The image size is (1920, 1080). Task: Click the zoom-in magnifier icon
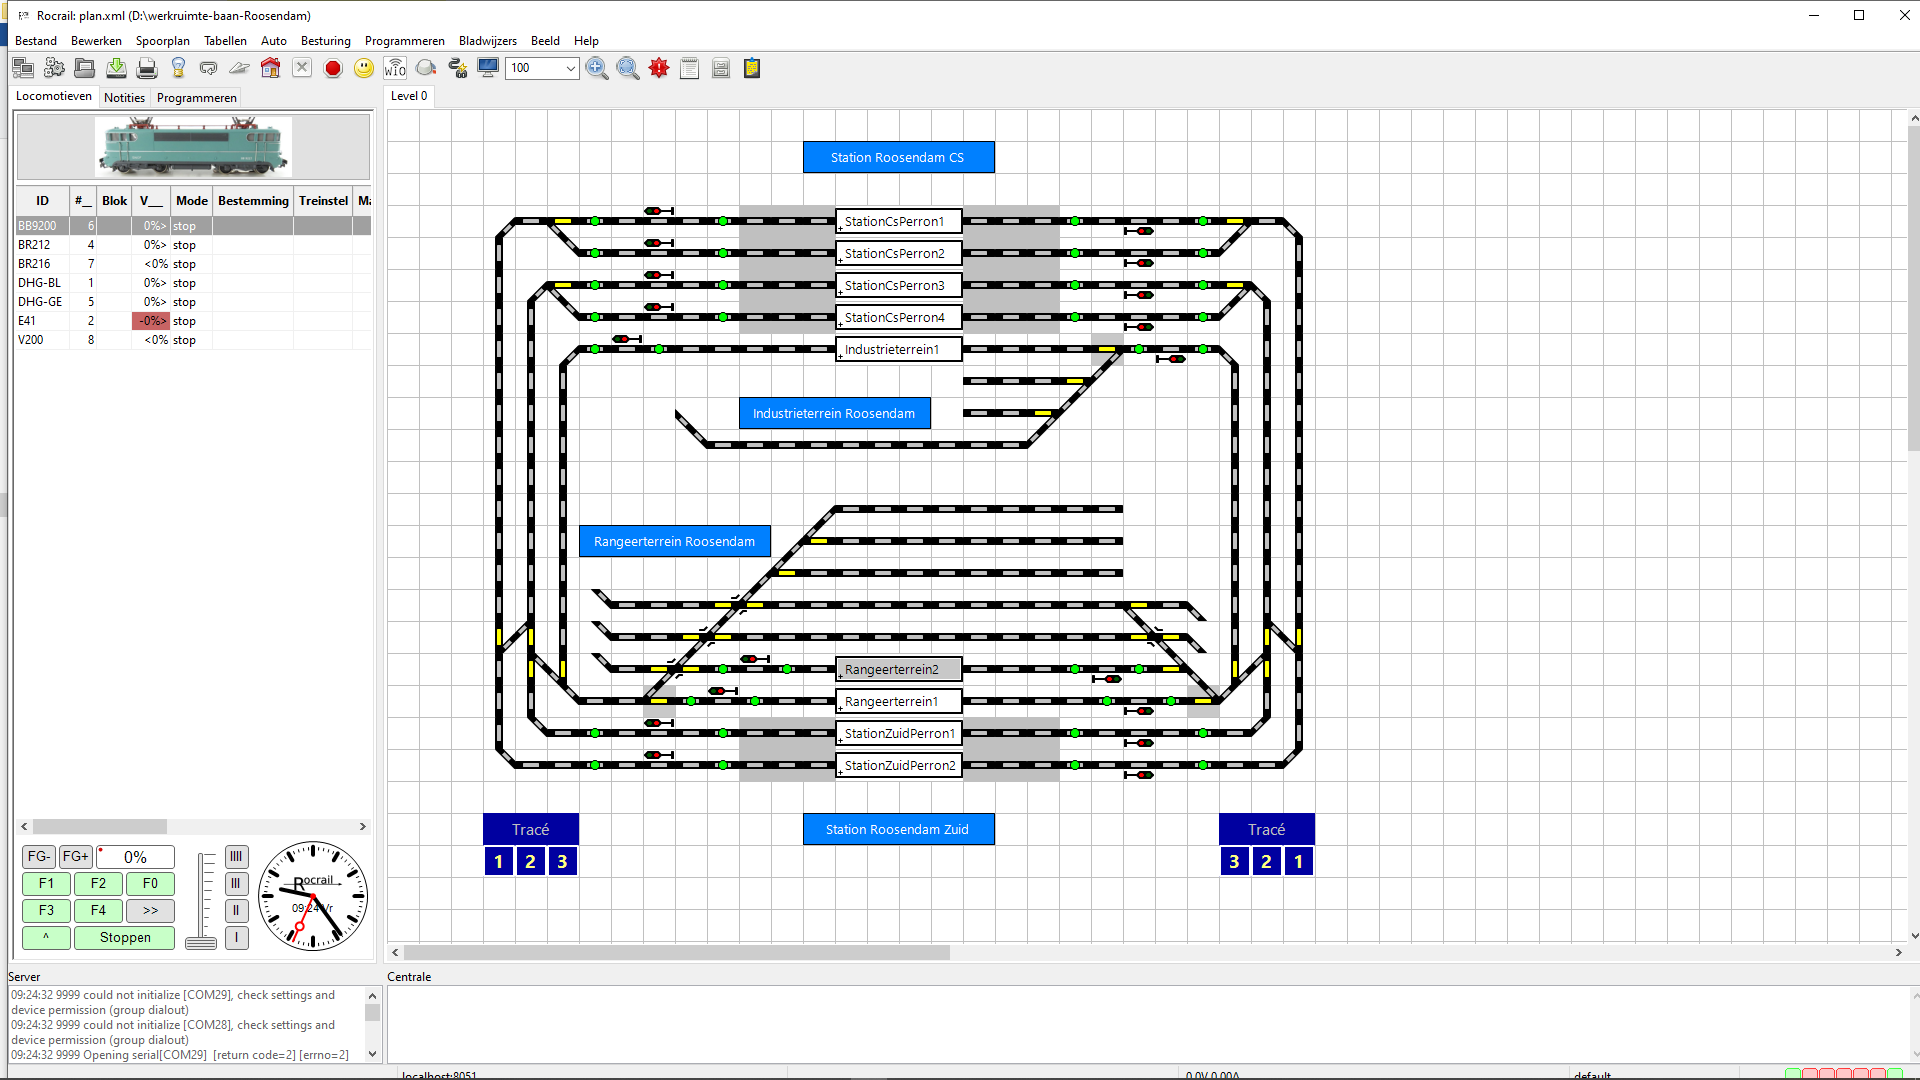(597, 68)
